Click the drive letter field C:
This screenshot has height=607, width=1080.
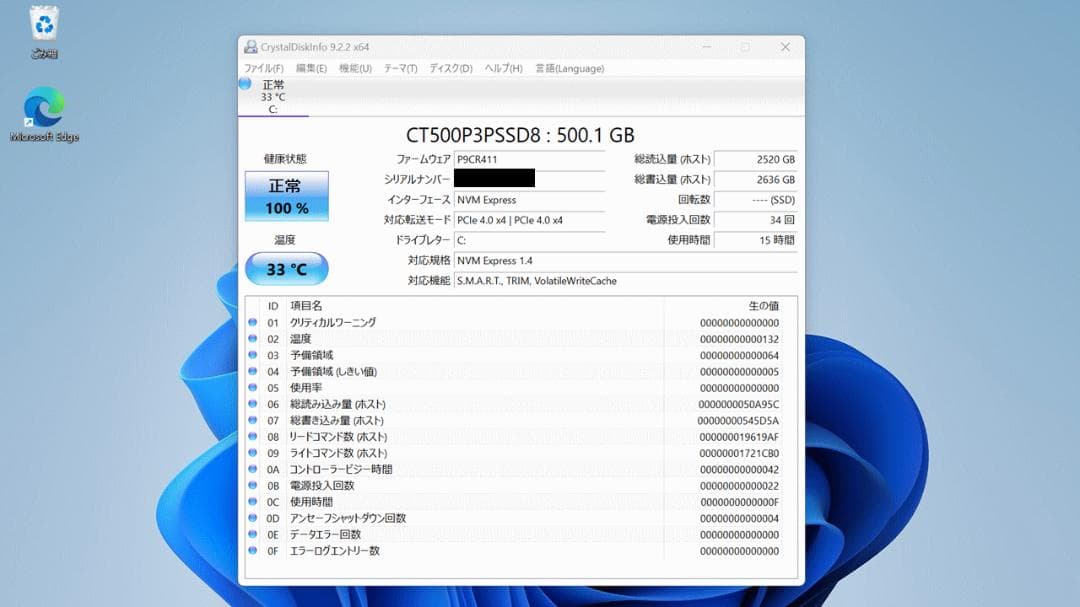[529, 240]
